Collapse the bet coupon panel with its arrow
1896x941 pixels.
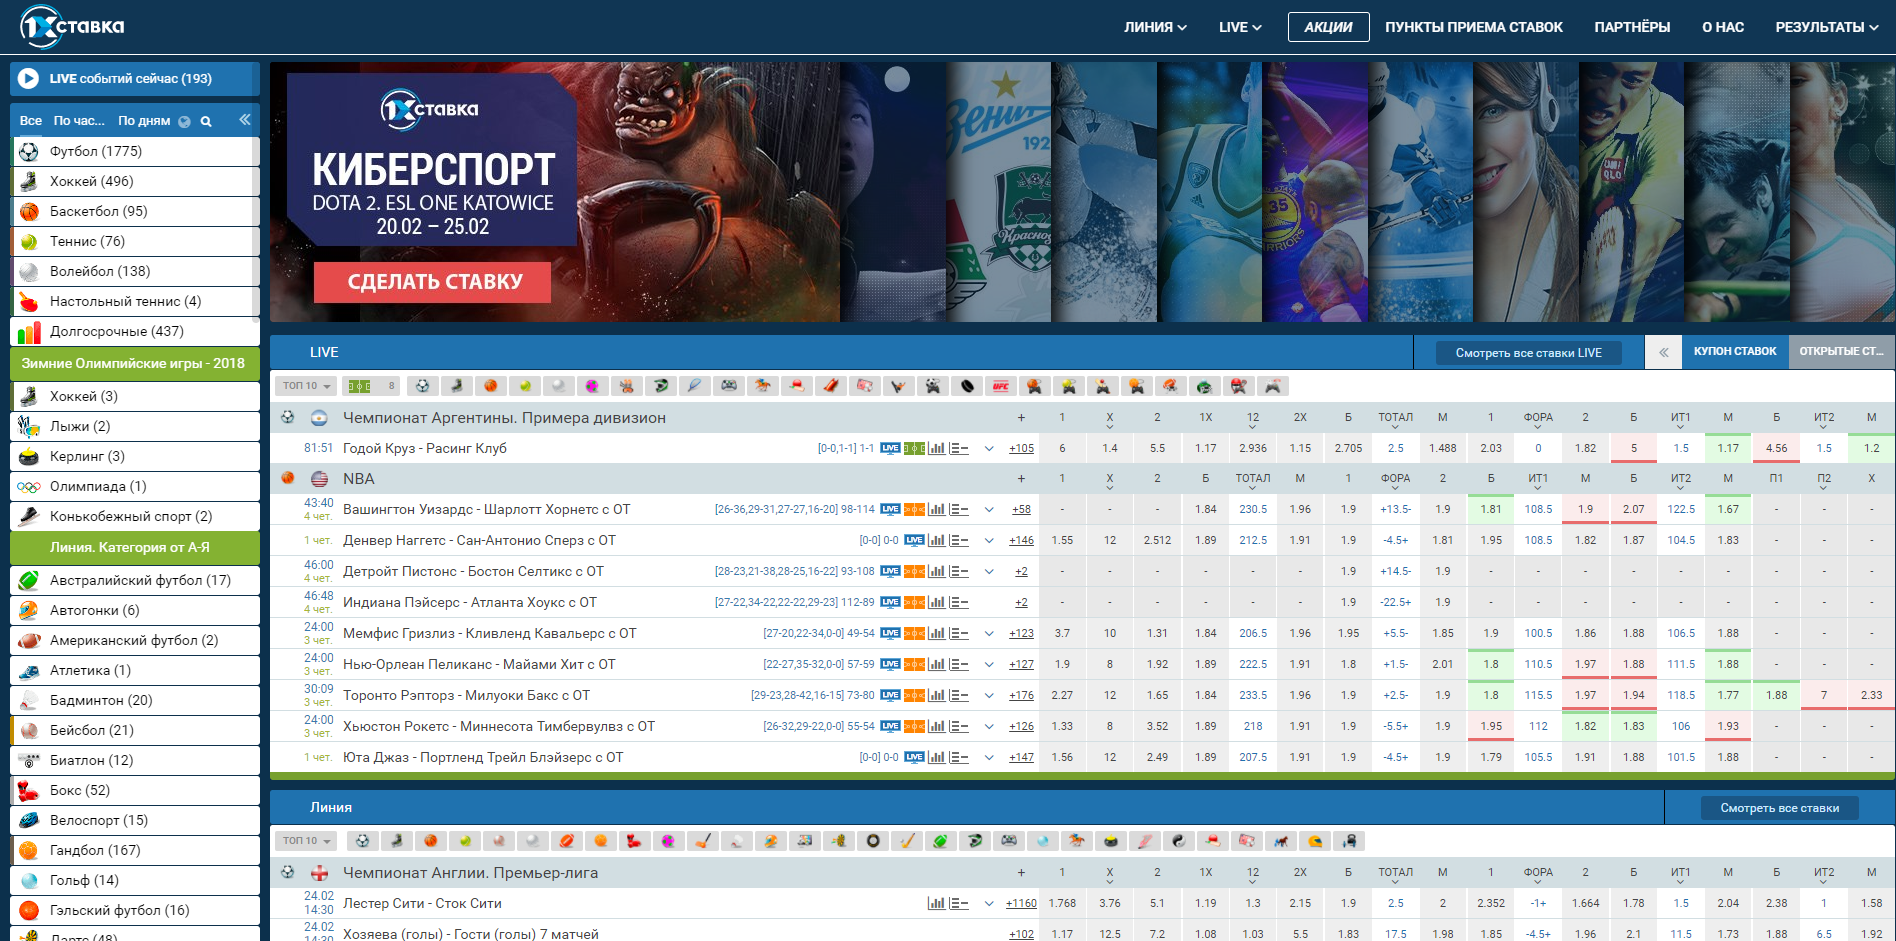(1664, 352)
